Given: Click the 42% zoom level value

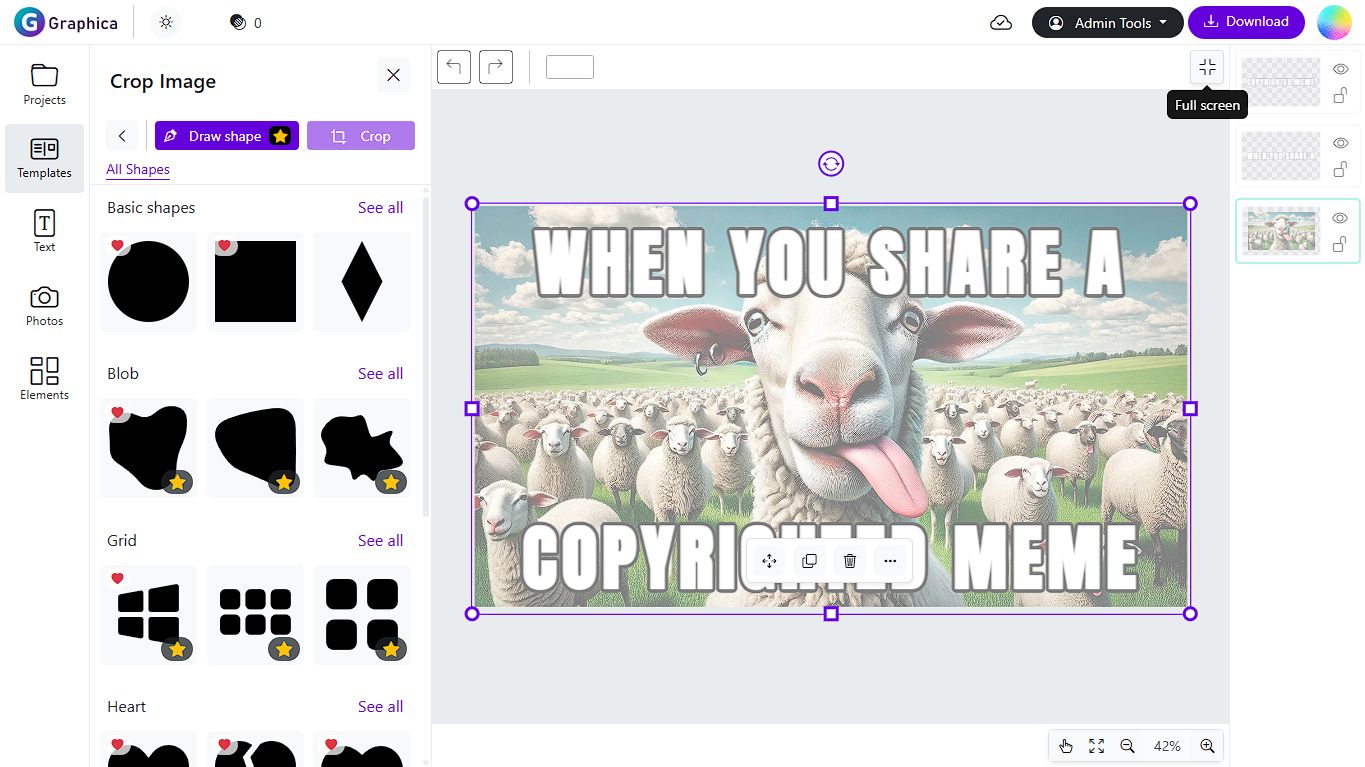Looking at the screenshot, I should click(x=1167, y=746).
